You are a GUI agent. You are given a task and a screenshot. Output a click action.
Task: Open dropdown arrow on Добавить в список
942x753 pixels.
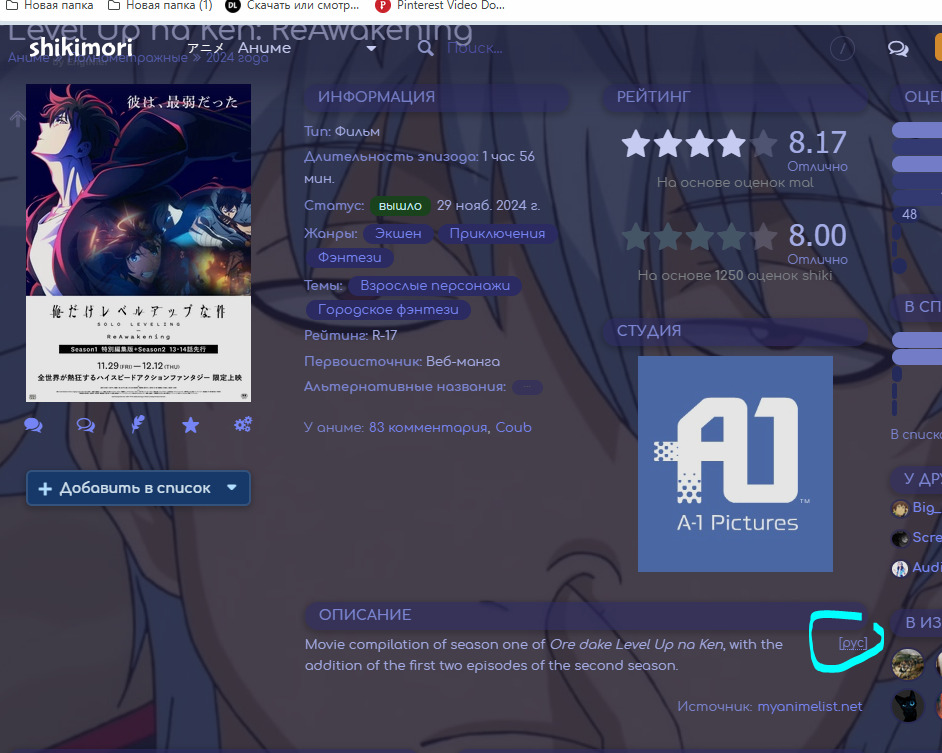pos(232,488)
